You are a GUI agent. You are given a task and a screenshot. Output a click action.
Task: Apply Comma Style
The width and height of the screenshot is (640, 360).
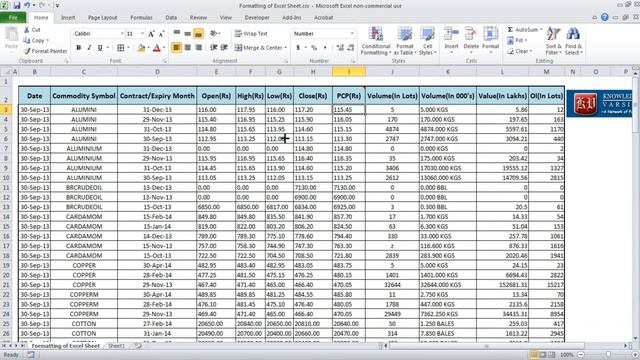click(325, 48)
